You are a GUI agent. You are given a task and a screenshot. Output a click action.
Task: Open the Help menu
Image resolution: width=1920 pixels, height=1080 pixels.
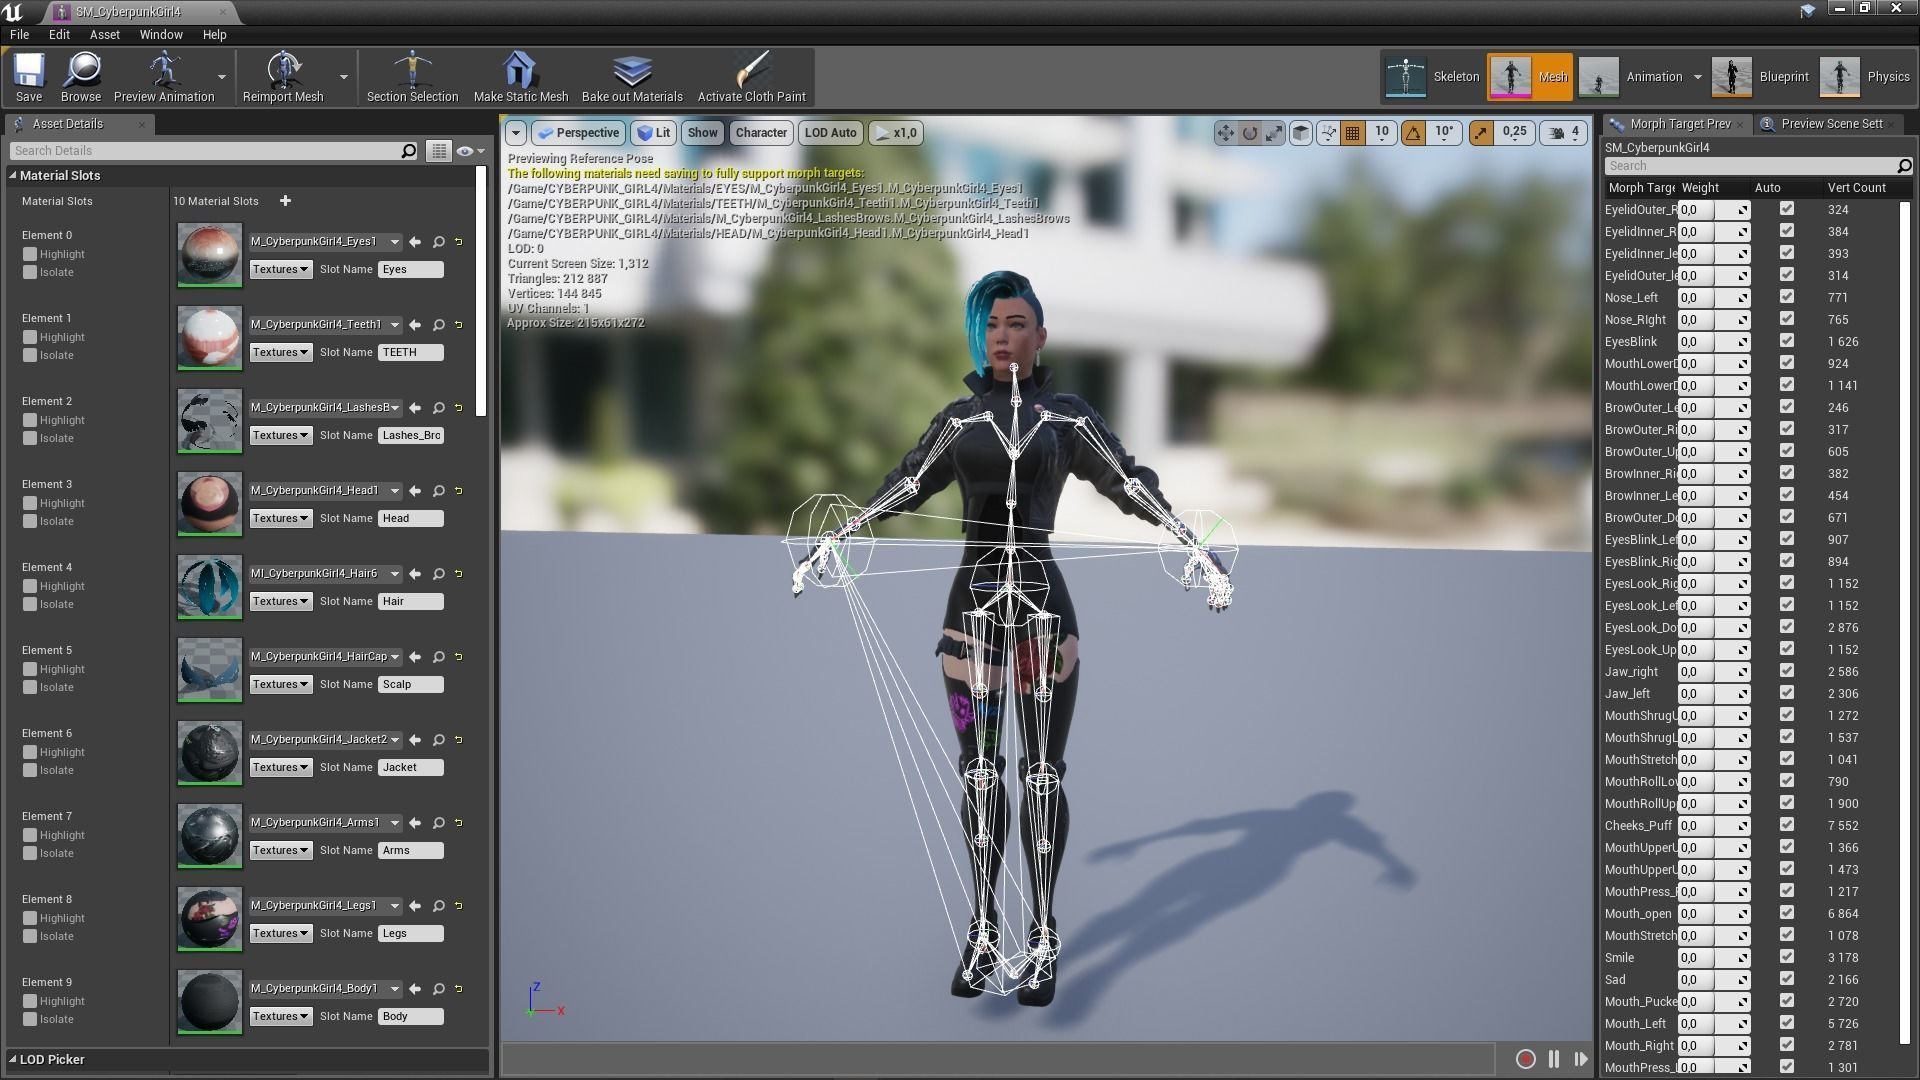click(215, 34)
